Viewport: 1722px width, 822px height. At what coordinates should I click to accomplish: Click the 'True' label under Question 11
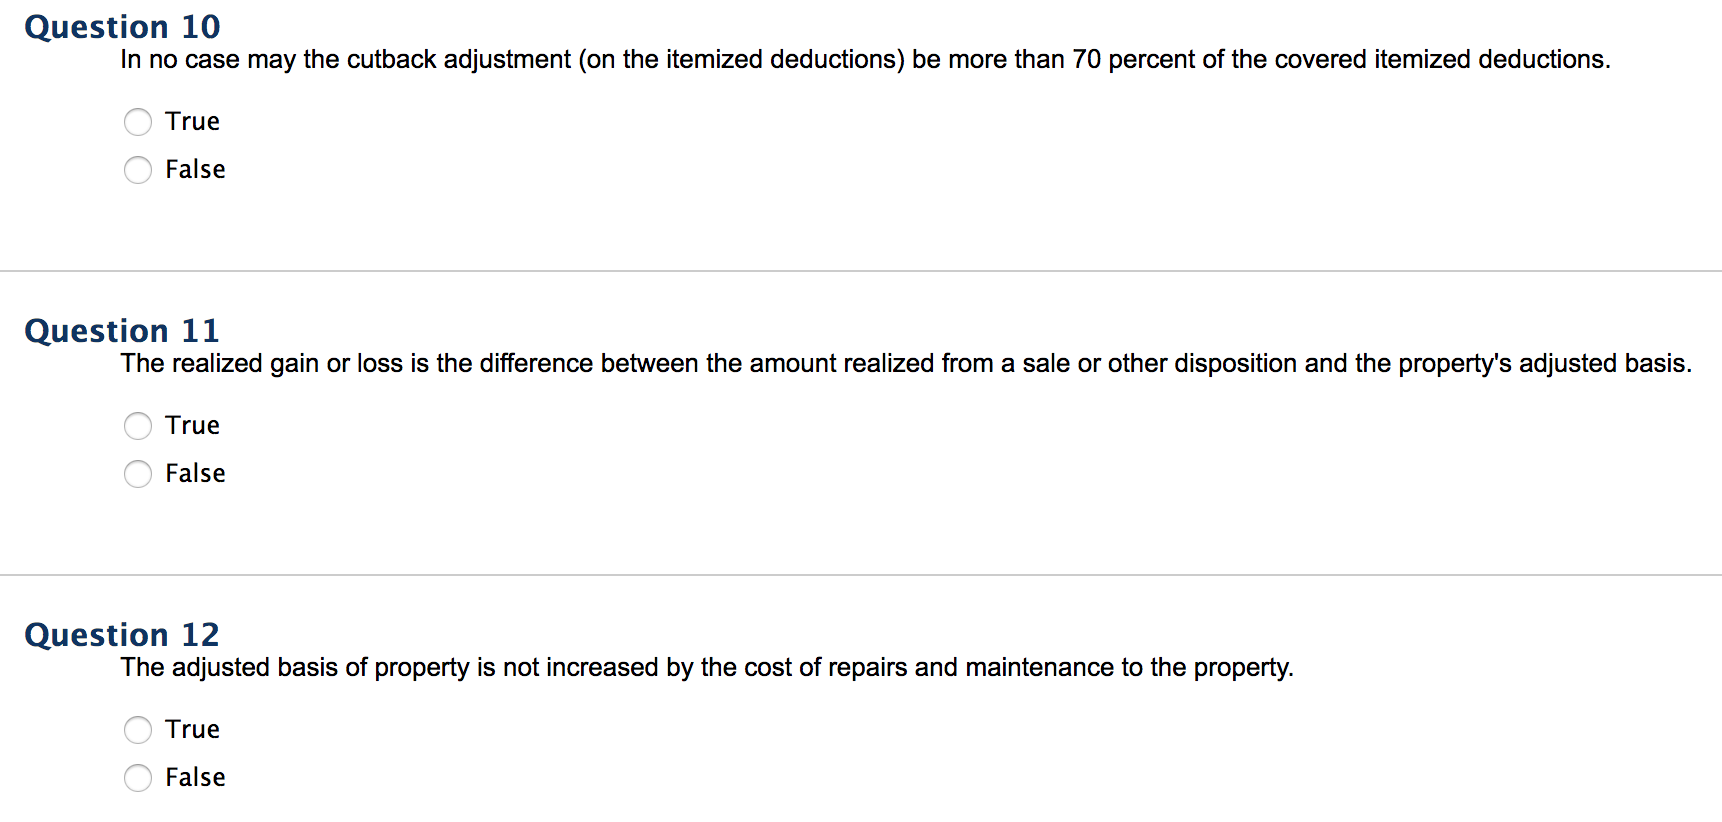click(x=192, y=426)
